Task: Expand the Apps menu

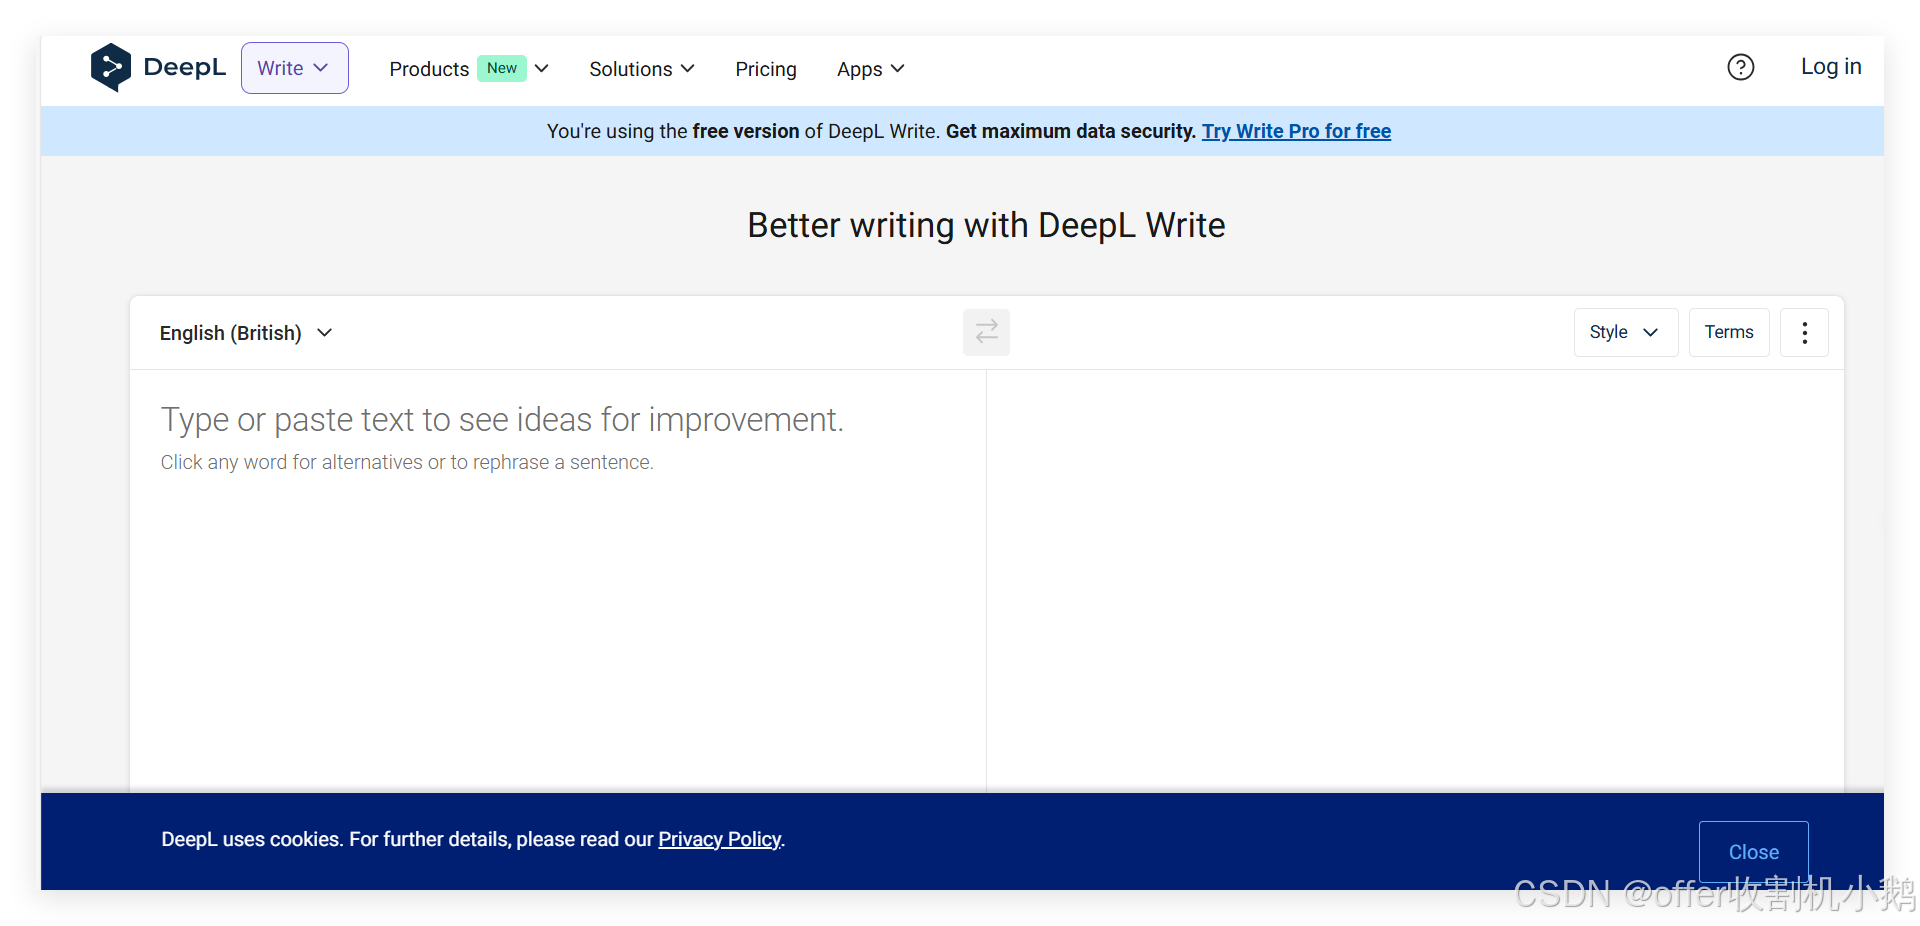Action: point(871,69)
